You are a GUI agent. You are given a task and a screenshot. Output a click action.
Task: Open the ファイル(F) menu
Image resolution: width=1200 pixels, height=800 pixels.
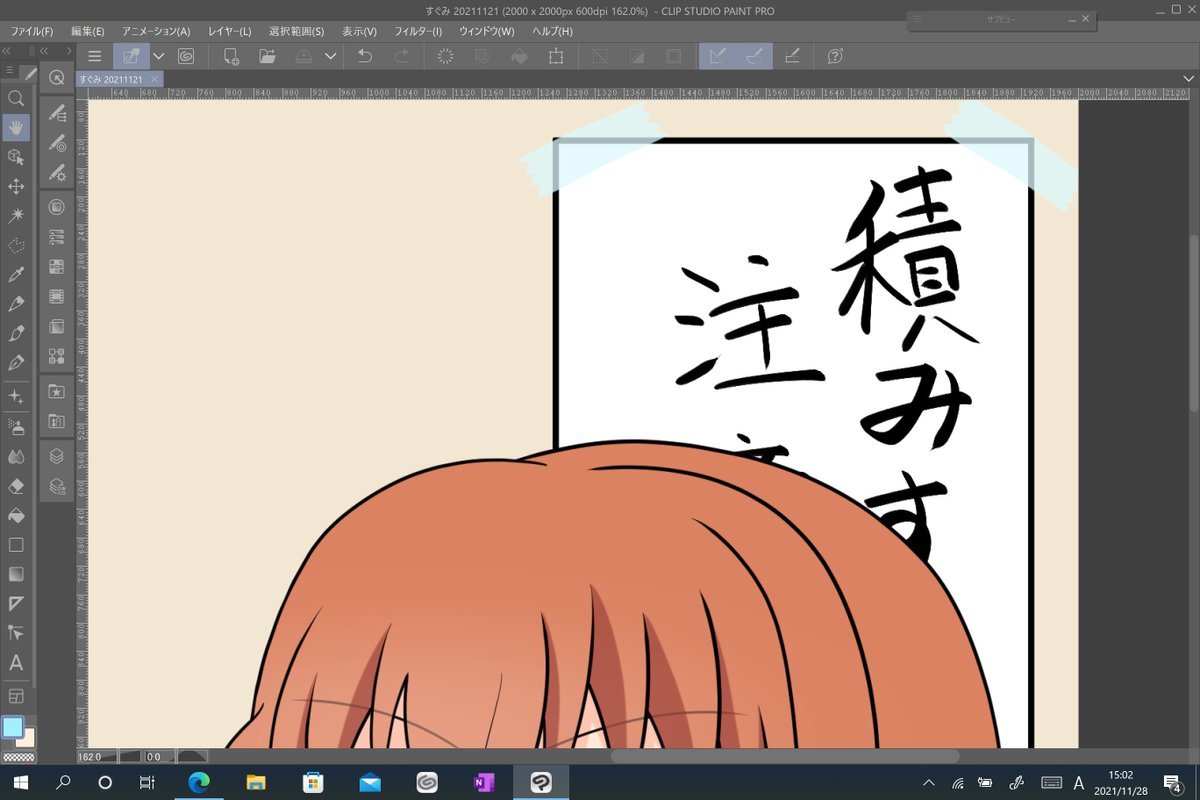point(31,31)
